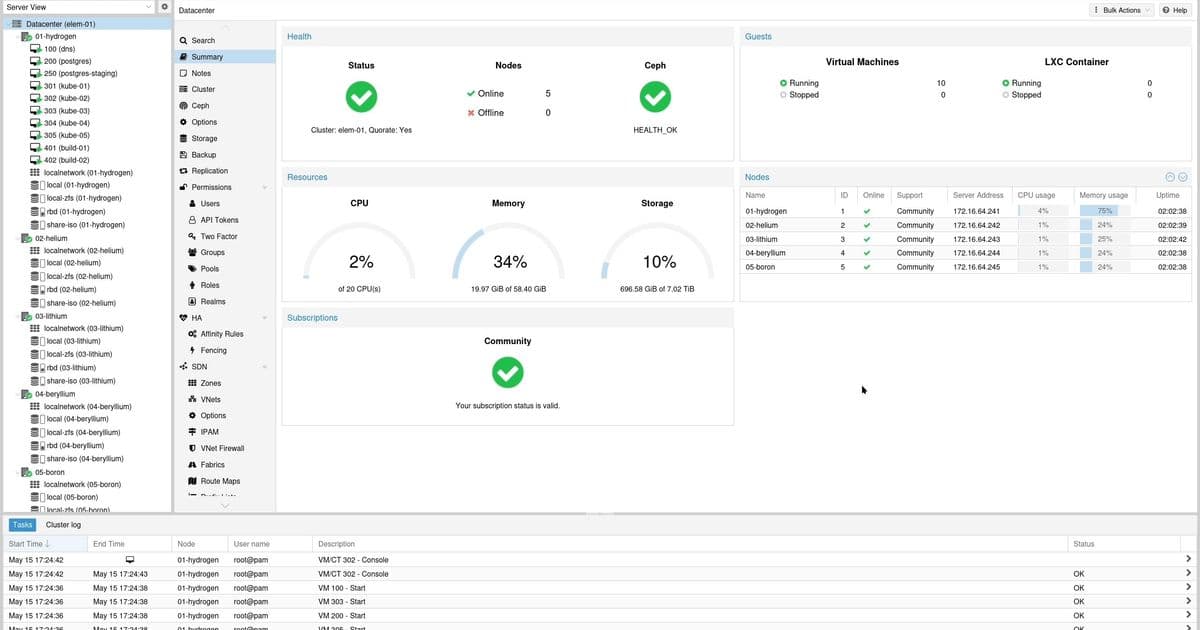Open Zones under SDN
Screen dimensions: 1200x630
point(210,383)
